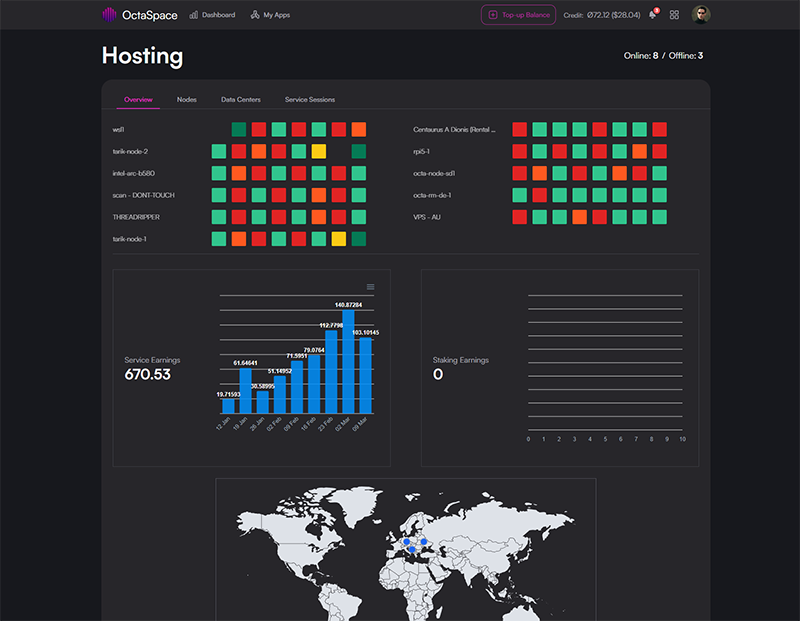Click the leftmost blue map marker in Europe
This screenshot has width=800, height=621.
click(x=407, y=542)
